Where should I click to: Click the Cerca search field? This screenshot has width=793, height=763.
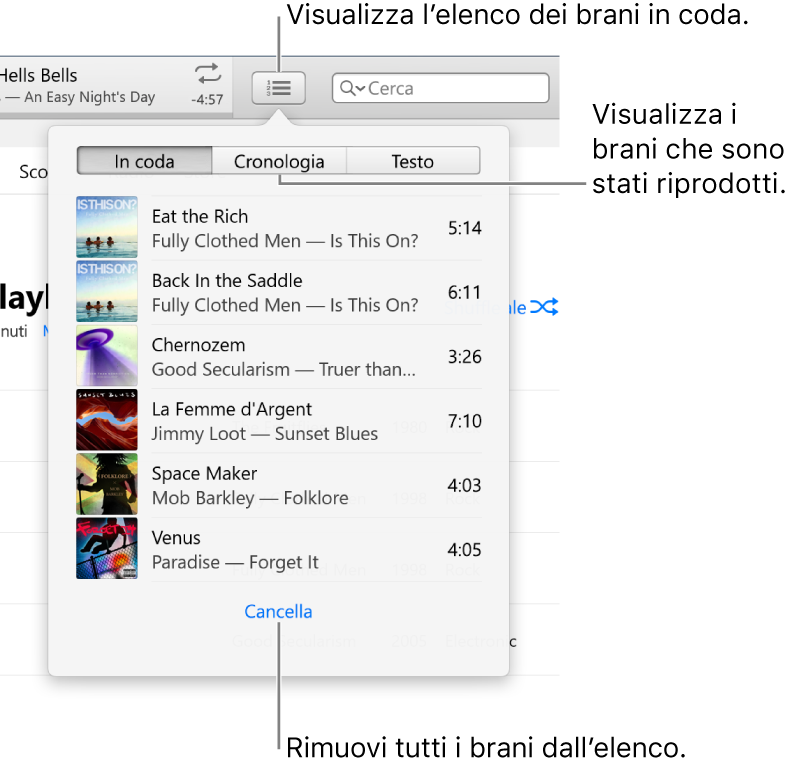point(440,88)
